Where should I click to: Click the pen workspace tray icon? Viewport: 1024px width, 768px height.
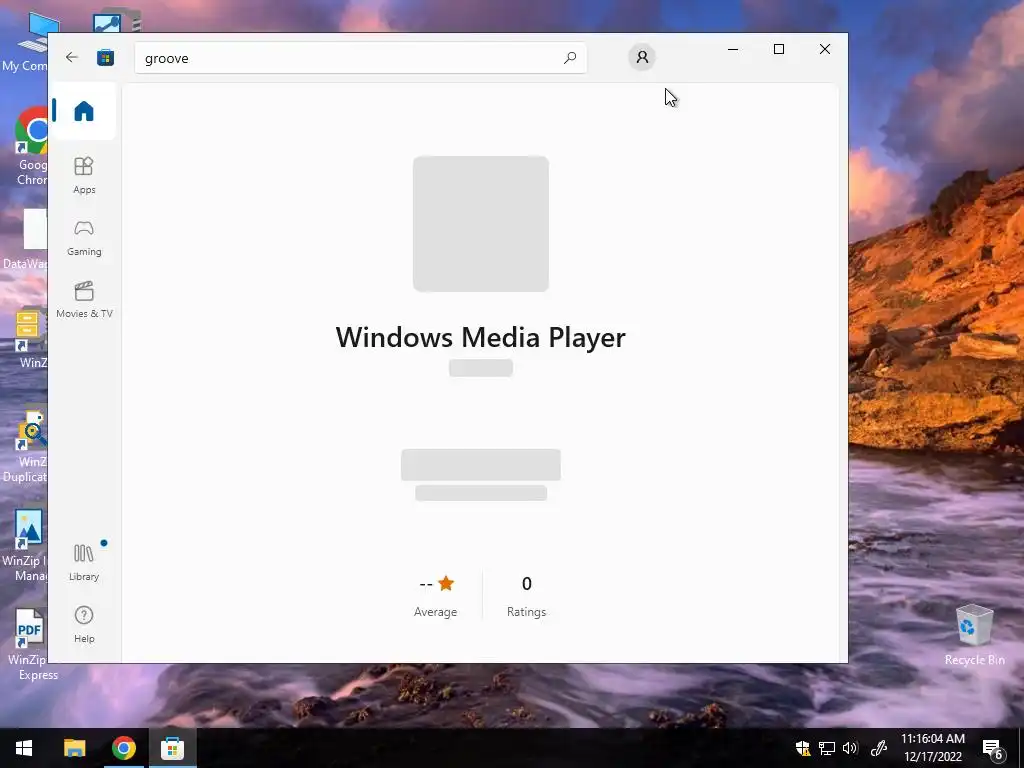click(879, 748)
